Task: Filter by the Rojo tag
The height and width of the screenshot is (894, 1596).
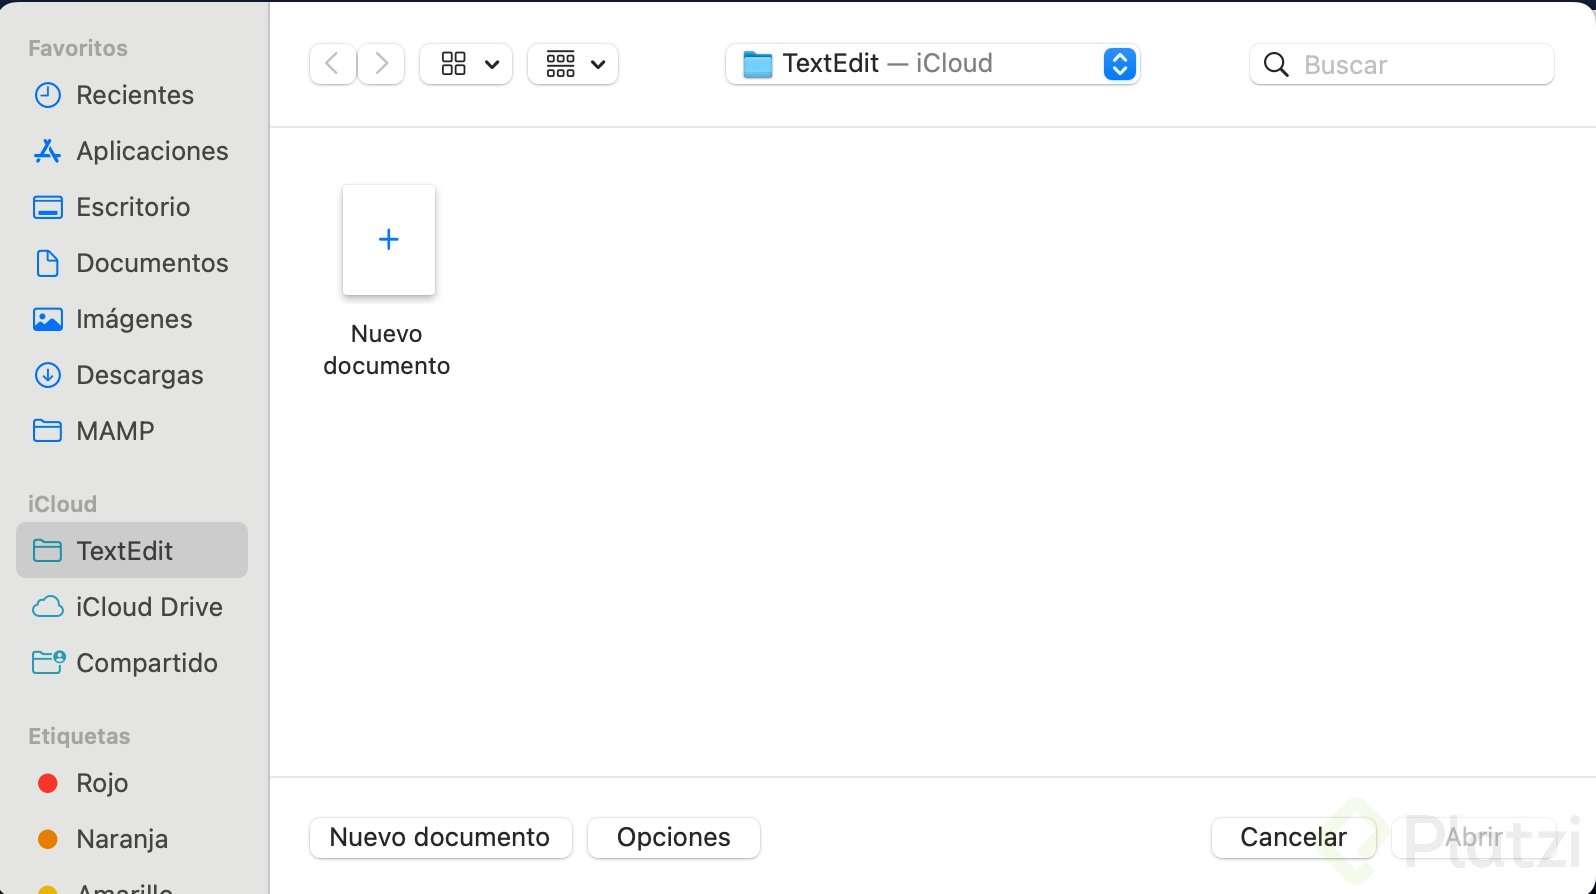Action: click(x=132, y=783)
